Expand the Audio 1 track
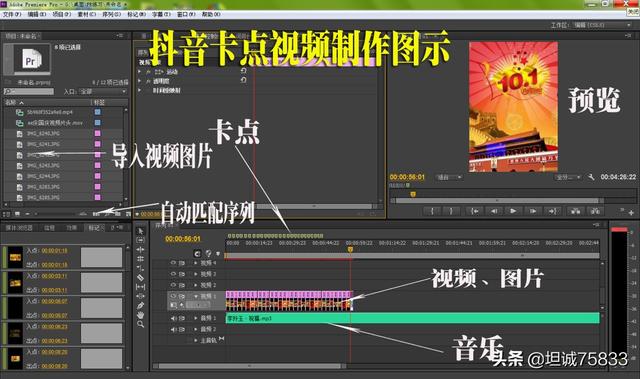 tap(196, 318)
